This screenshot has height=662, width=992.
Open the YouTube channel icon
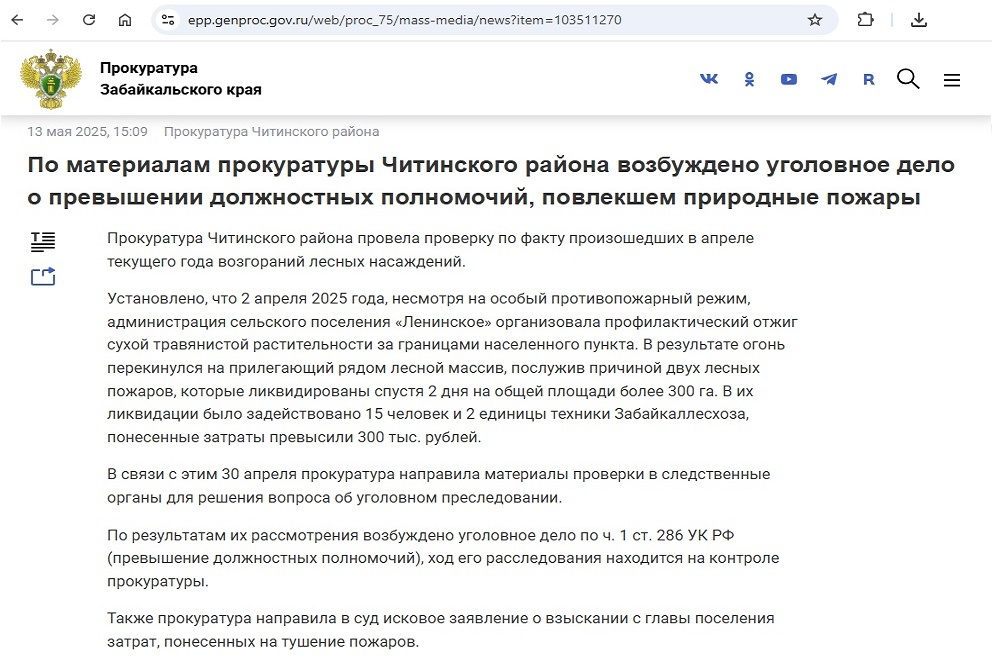tap(789, 79)
